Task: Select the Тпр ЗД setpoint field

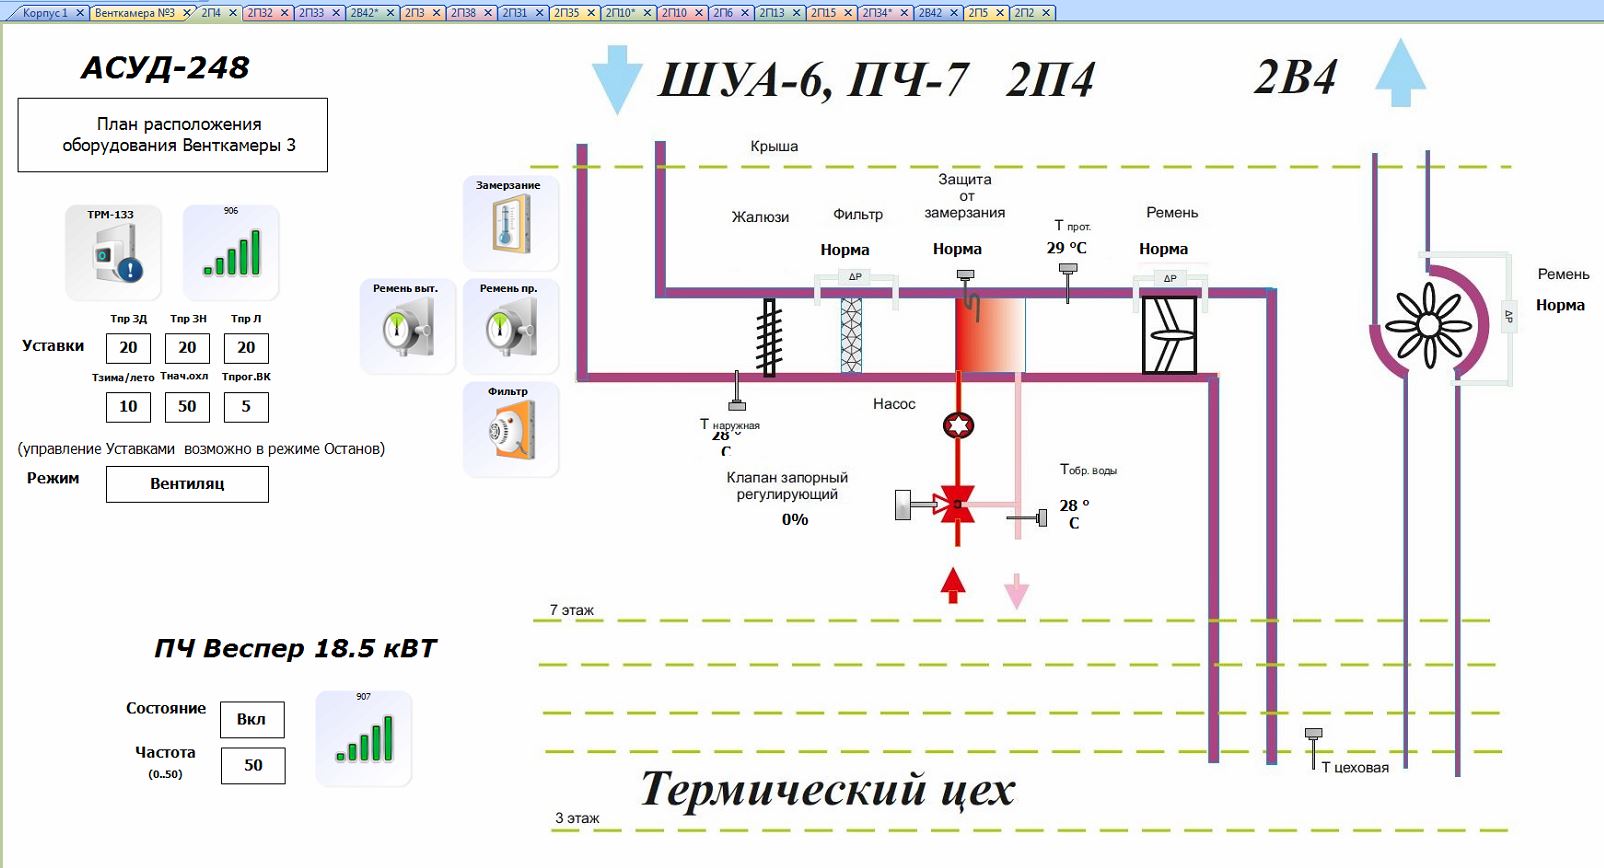Action: tap(128, 348)
